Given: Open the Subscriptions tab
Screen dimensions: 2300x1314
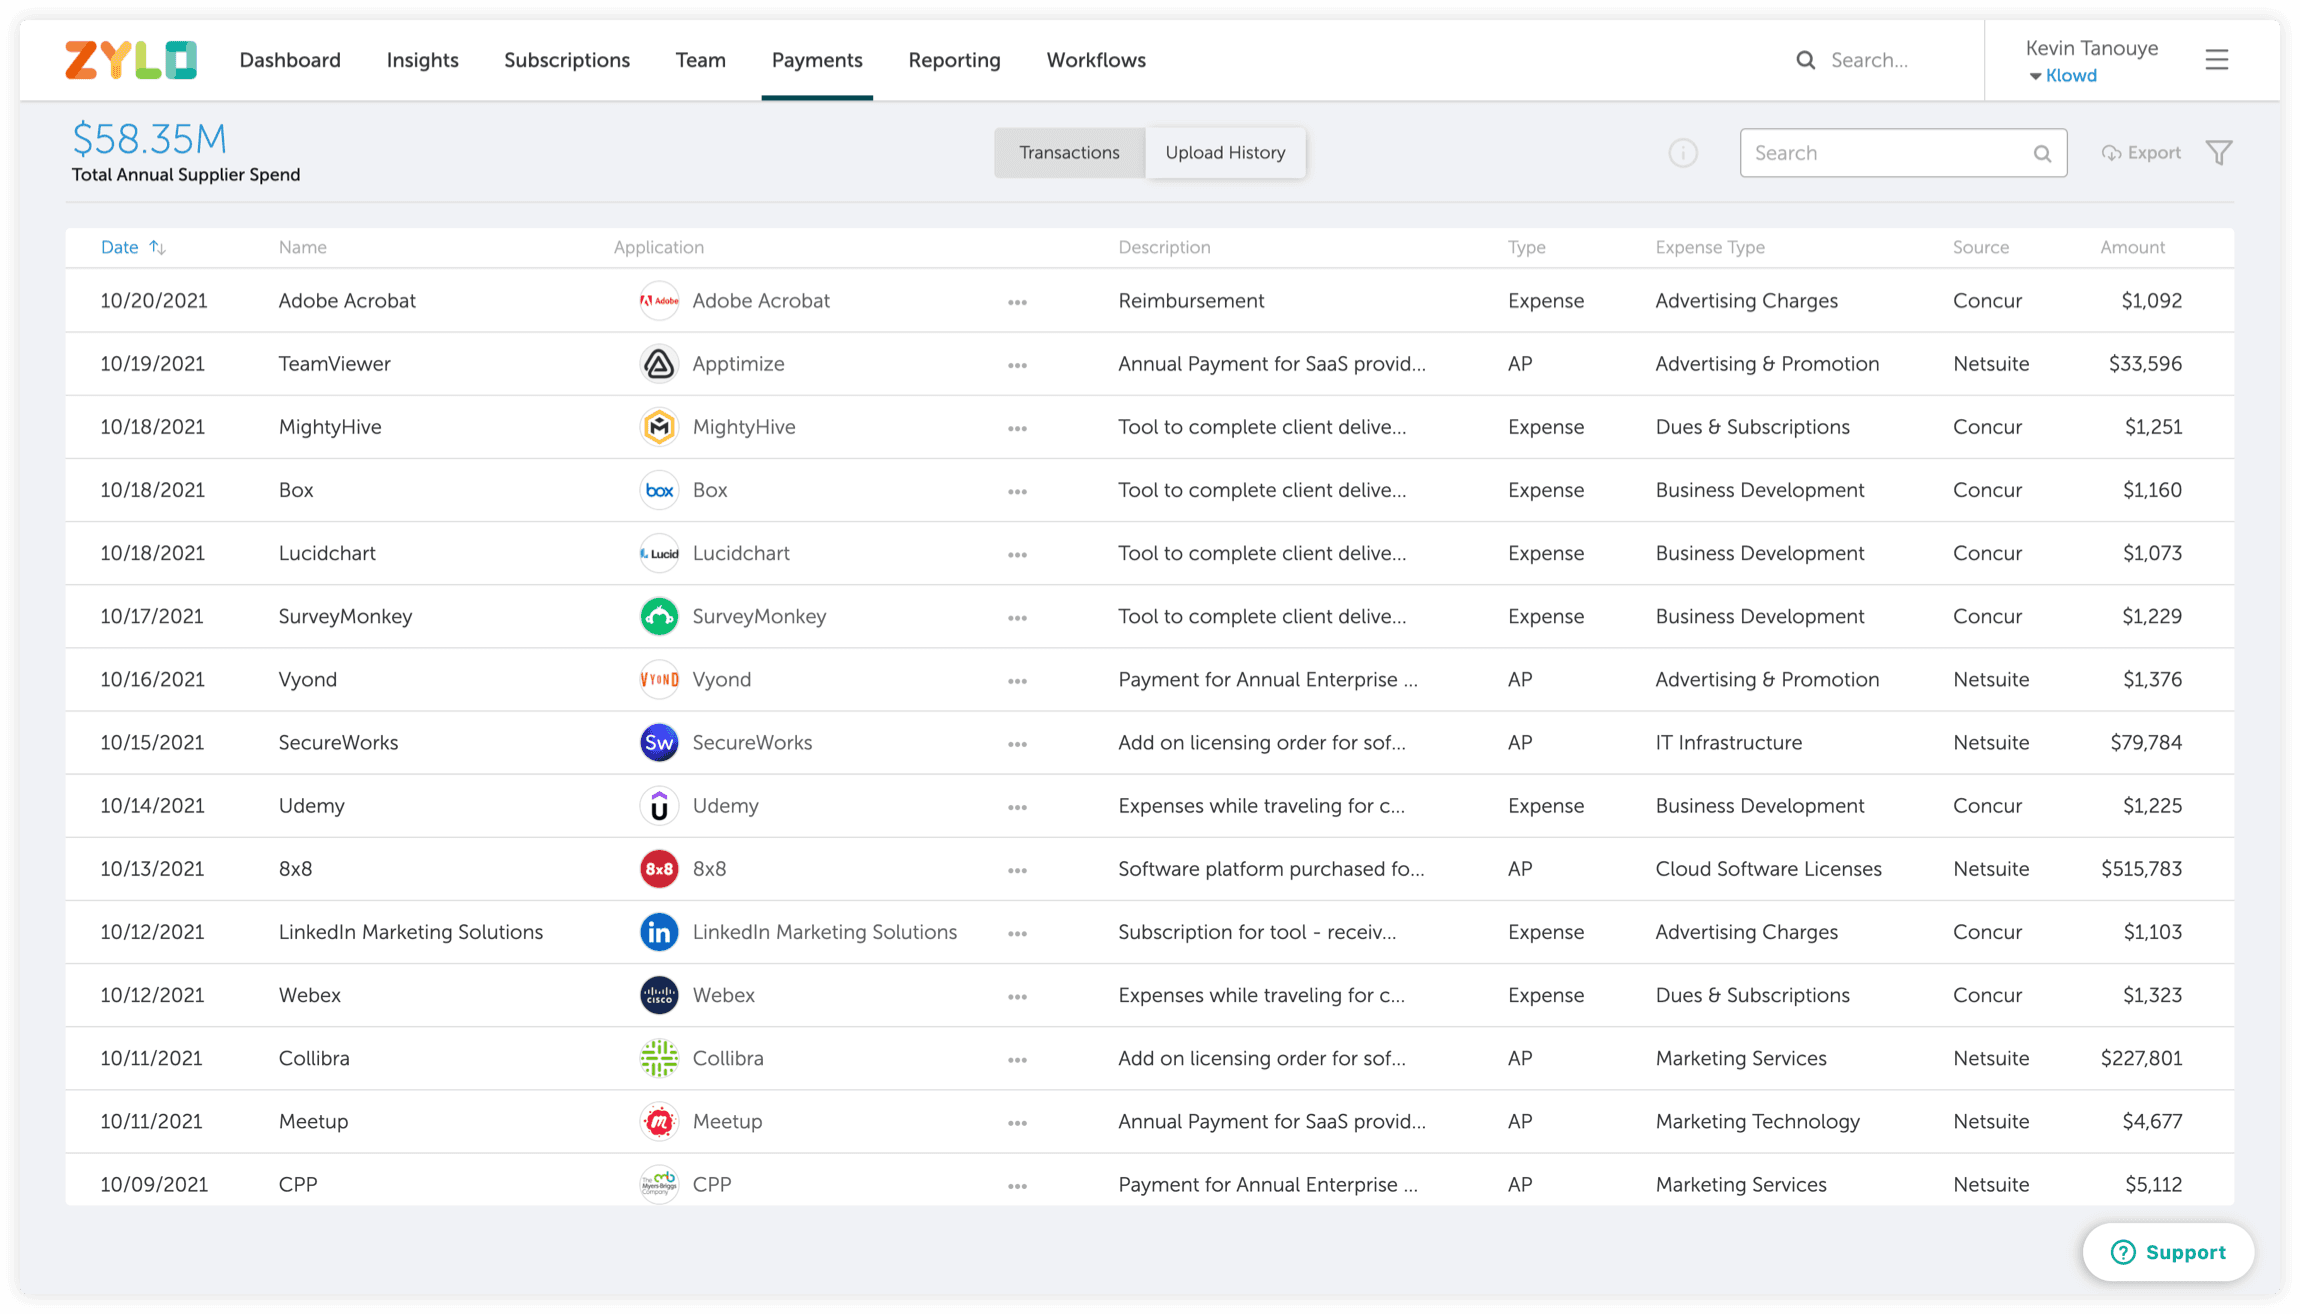Looking at the screenshot, I should (x=567, y=60).
